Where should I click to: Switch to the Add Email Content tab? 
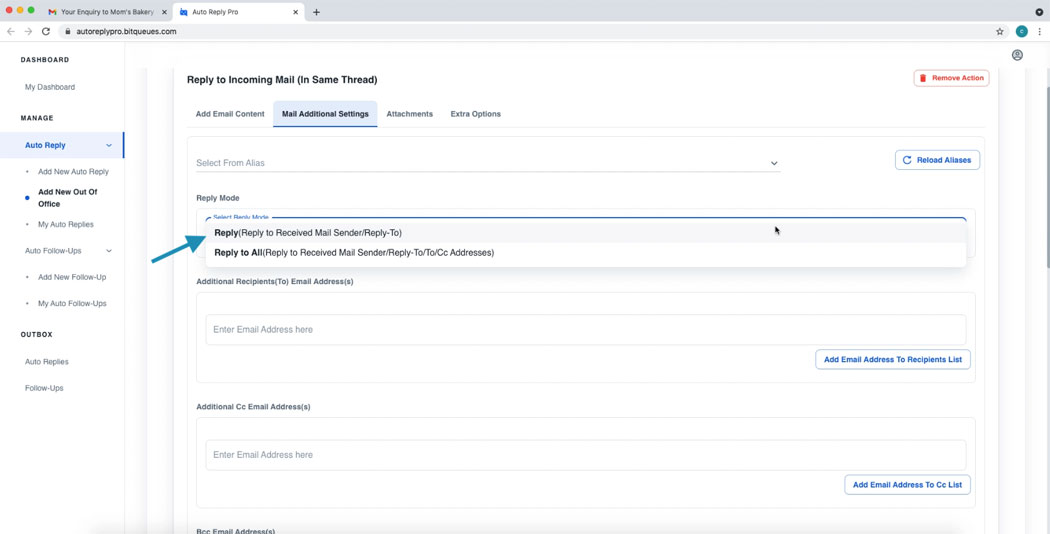point(230,114)
